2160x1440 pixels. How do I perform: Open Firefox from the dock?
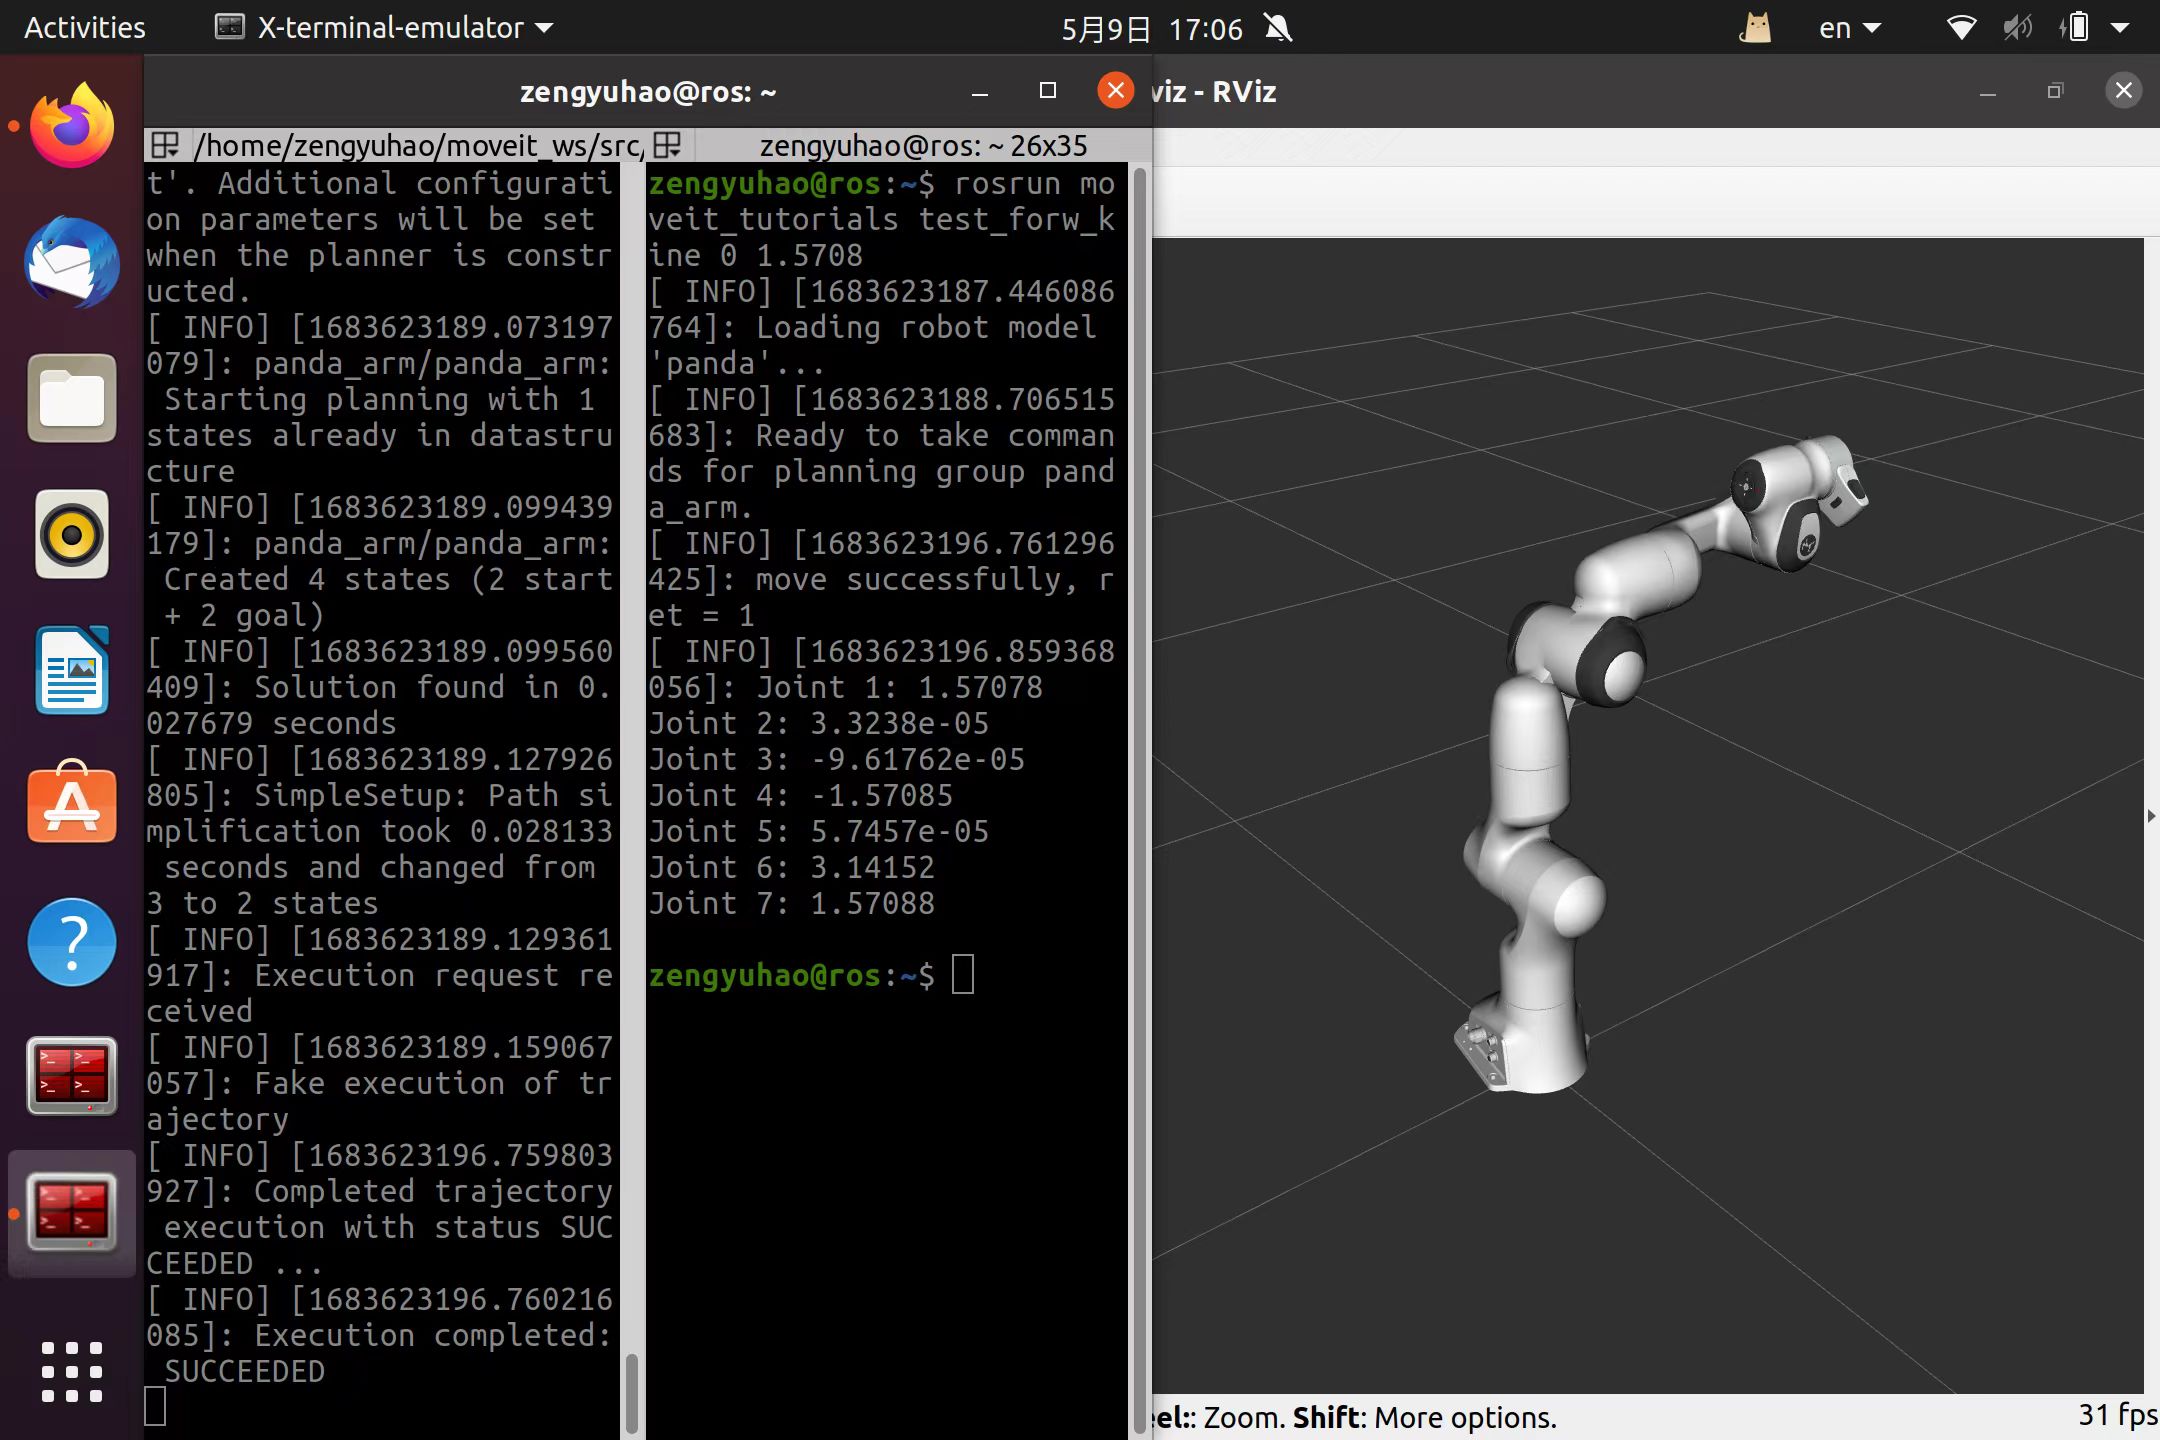[x=72, y=126]
